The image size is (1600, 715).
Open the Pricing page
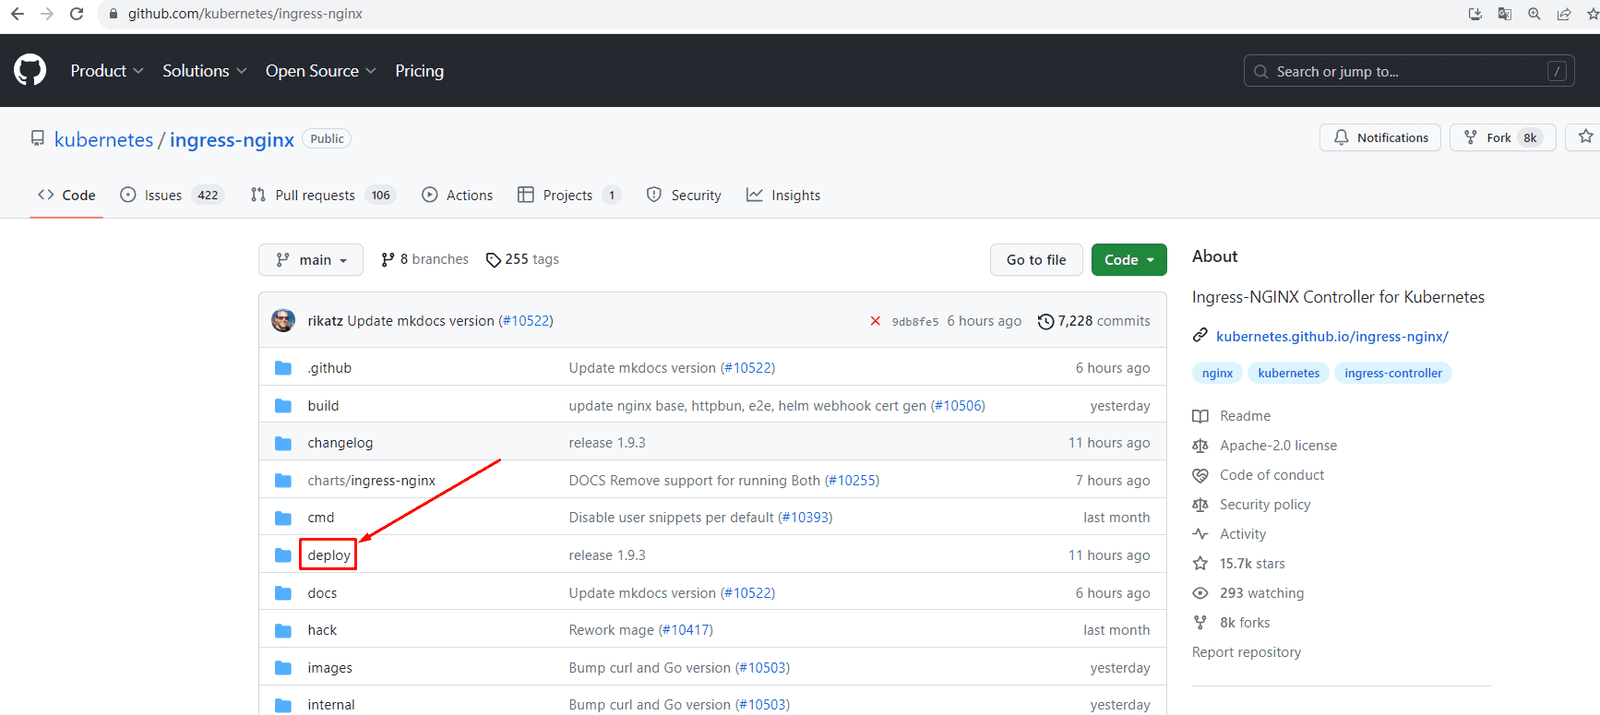point(419,71)
